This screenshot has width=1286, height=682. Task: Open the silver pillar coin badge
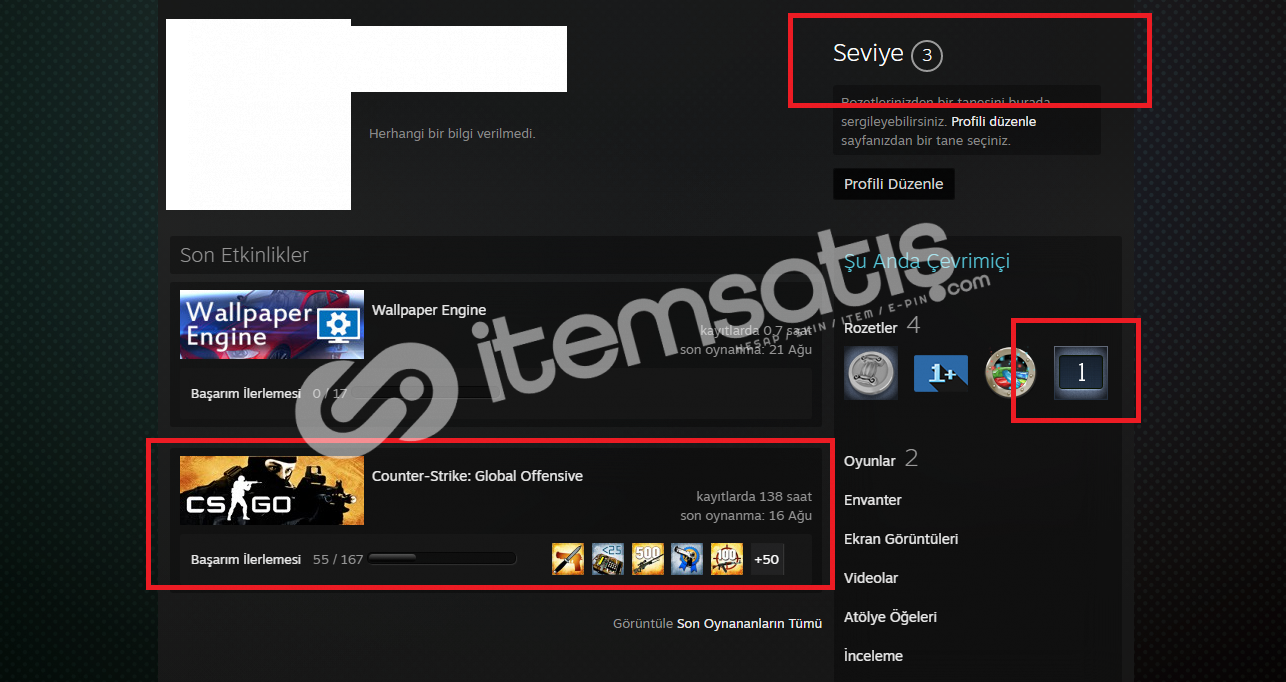click(871, 373)
